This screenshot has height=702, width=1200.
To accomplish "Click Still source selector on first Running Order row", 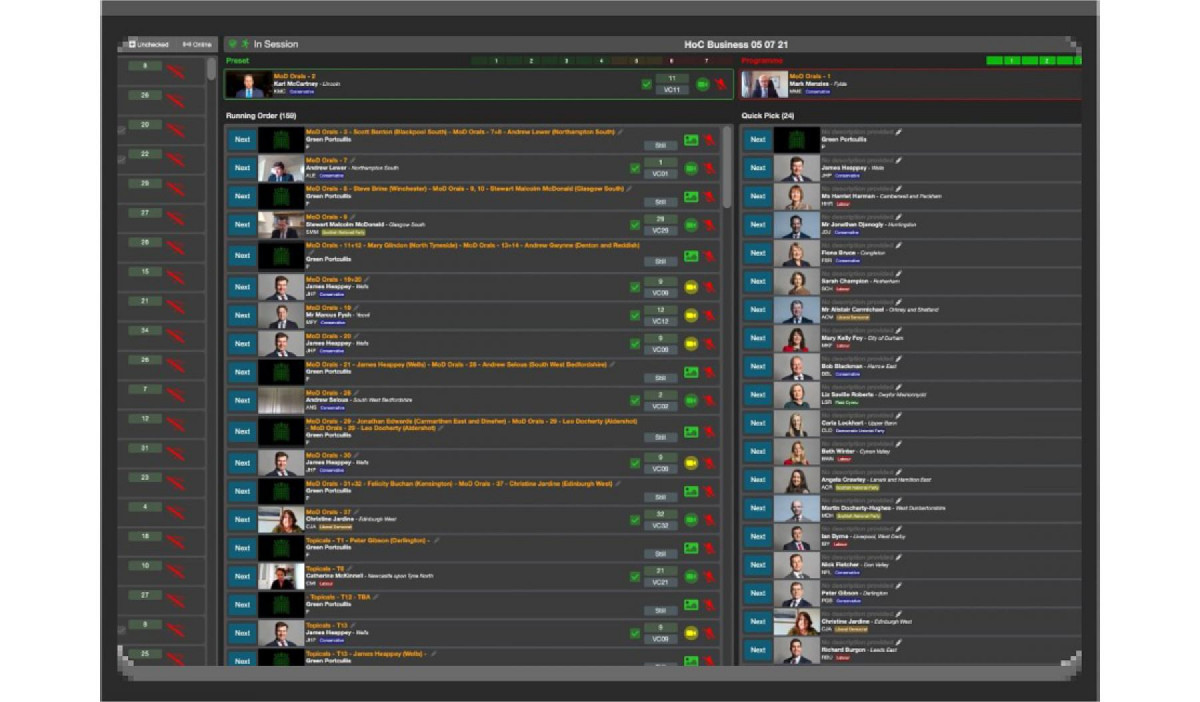I will [660, 146].
